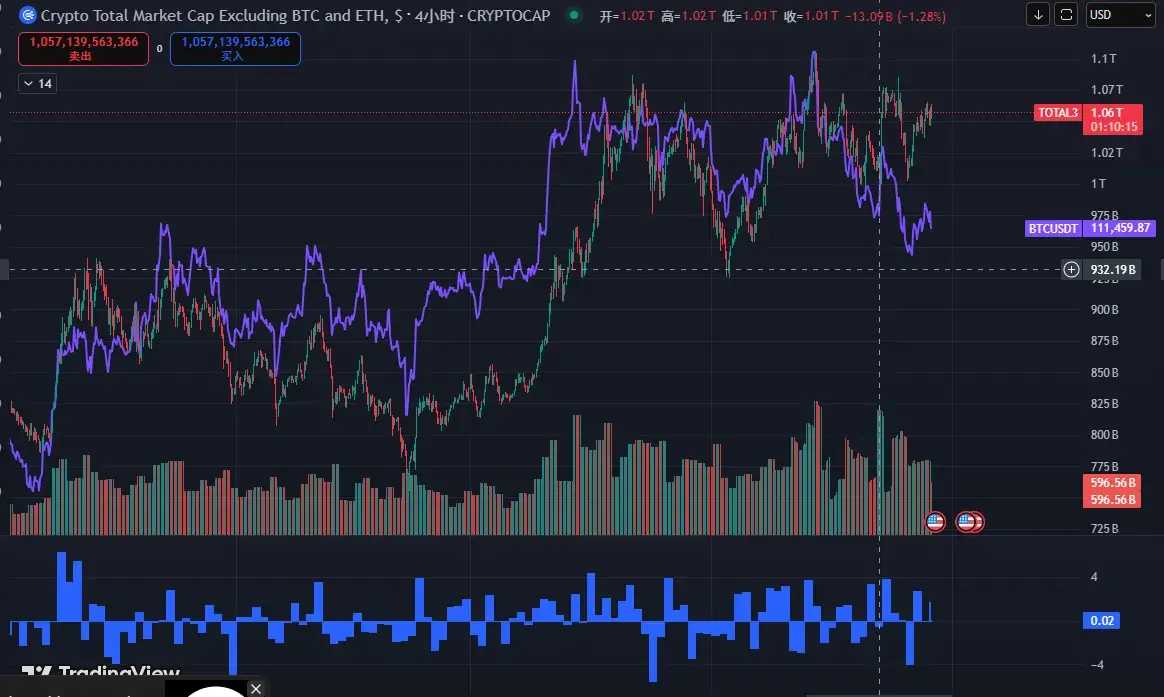Click the single US flag event marker
1164x697 pixels.
(935, 521)
